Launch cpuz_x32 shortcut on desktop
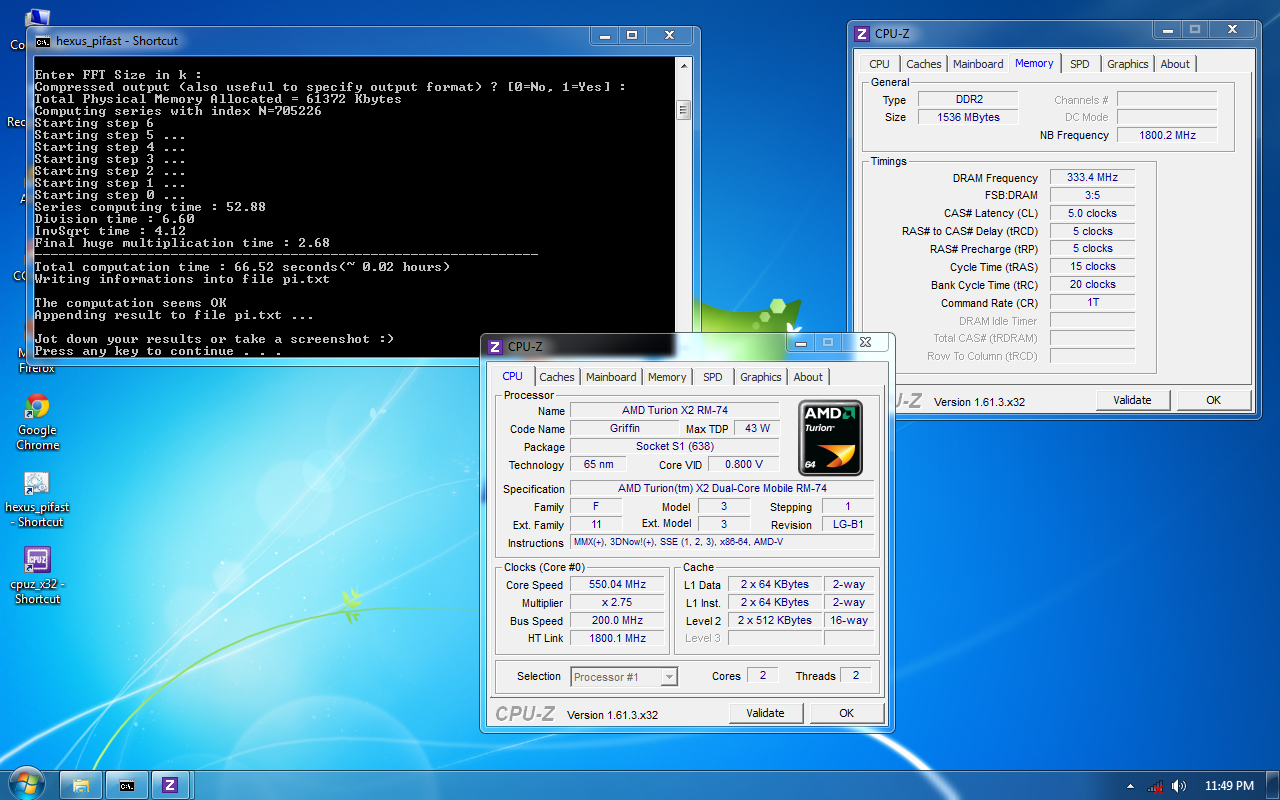 [x=38, y=576]
